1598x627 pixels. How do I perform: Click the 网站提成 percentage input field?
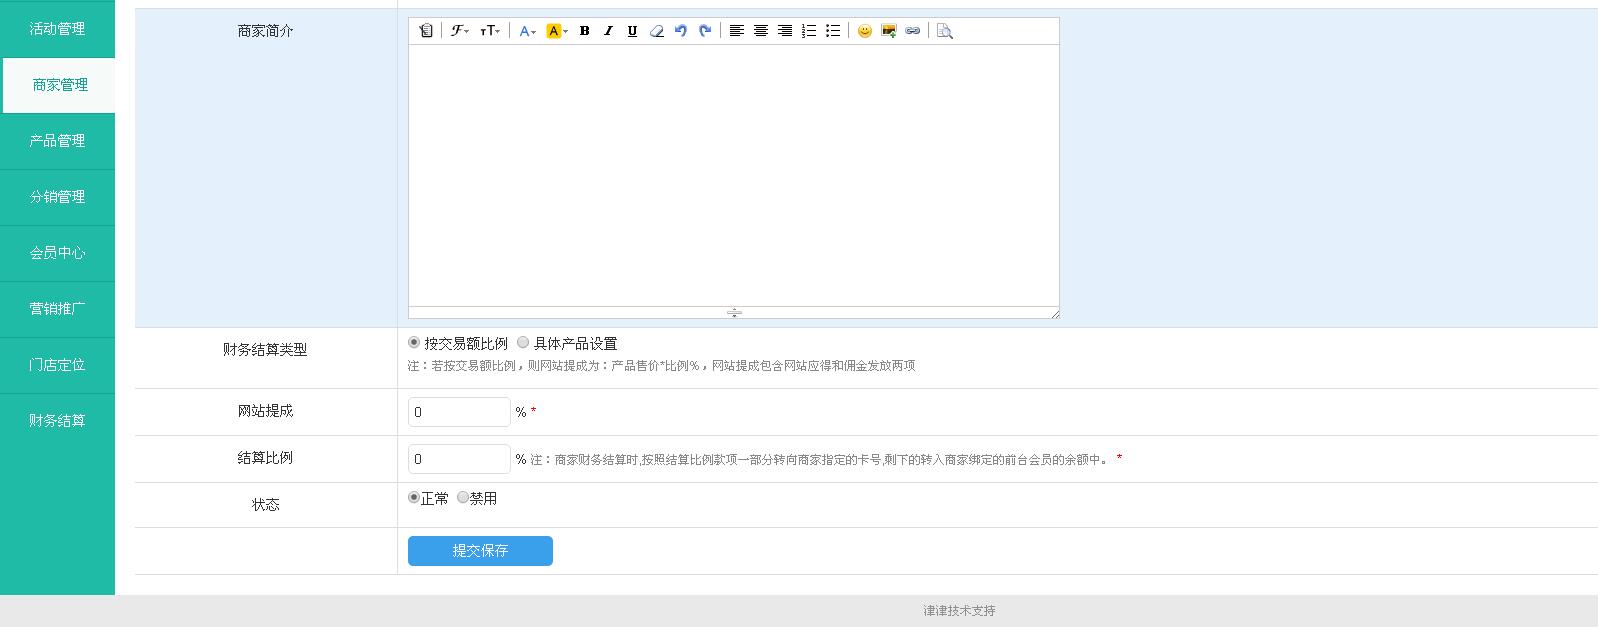[459, 412]
